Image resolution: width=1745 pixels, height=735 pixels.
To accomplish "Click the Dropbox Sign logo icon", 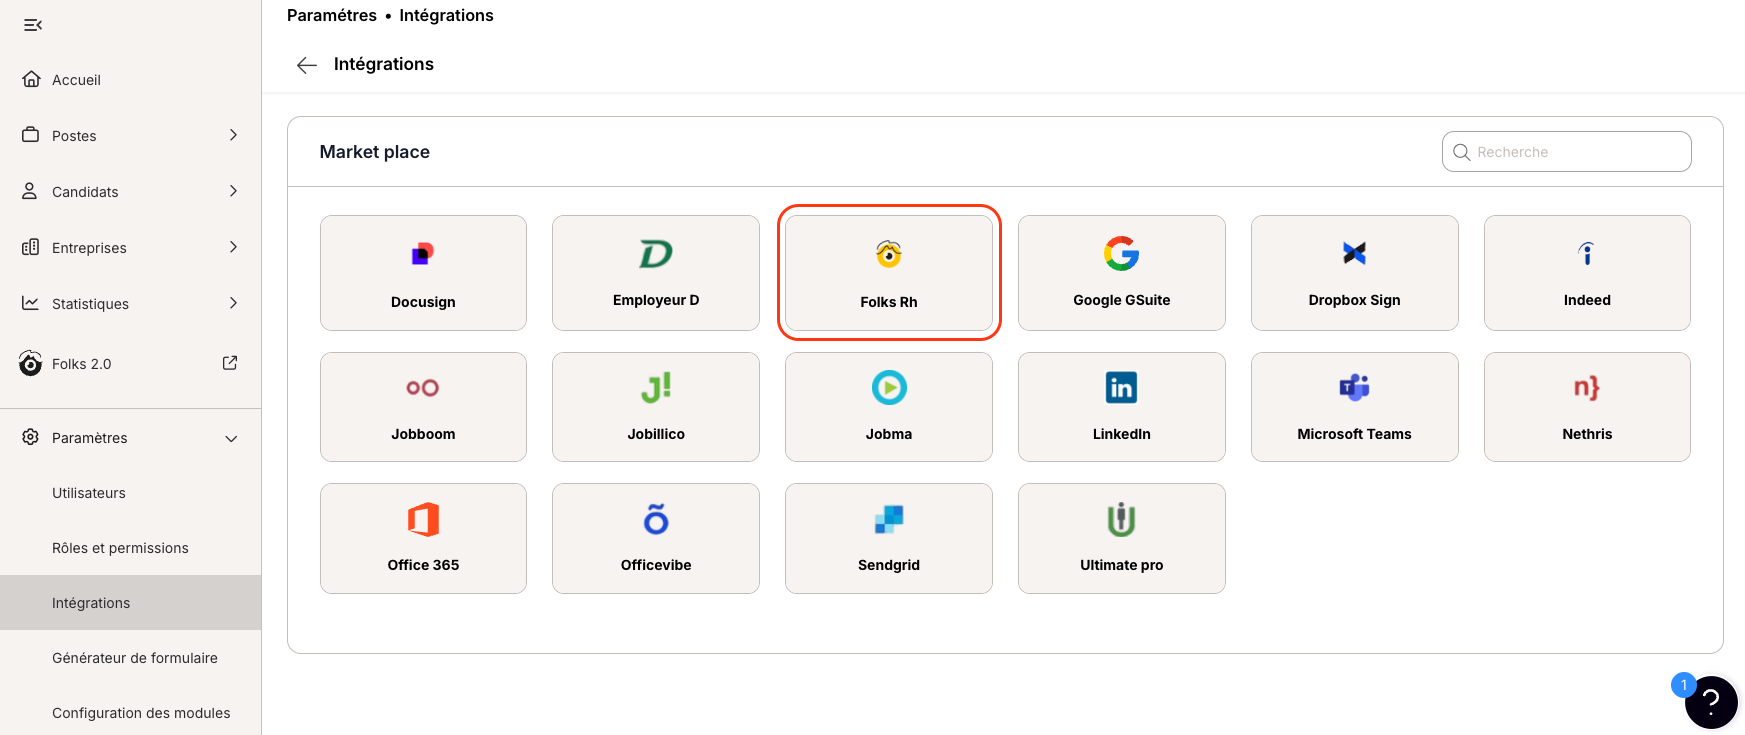I will (1355, 254).
